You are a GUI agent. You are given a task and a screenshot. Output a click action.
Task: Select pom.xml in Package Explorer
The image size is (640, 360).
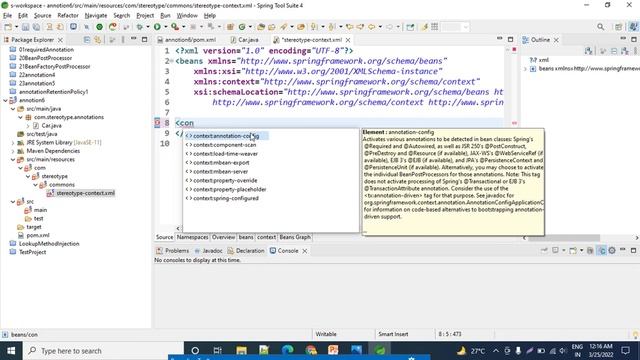click(x=38, y=236)
